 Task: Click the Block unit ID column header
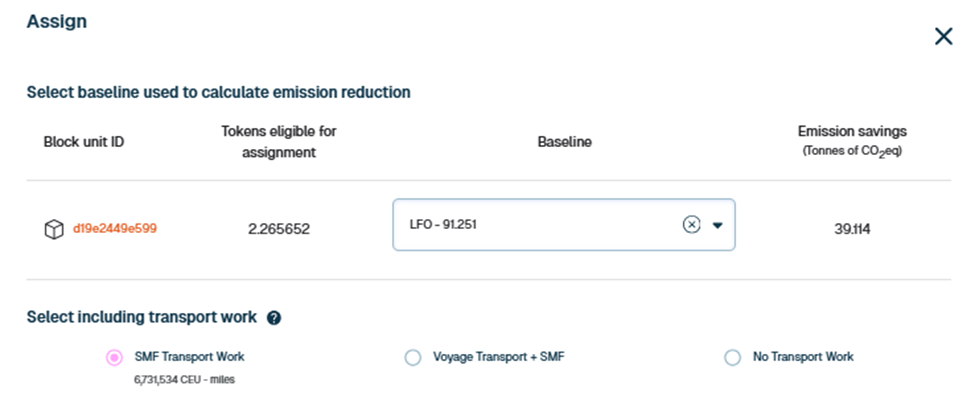coord(84,142)
